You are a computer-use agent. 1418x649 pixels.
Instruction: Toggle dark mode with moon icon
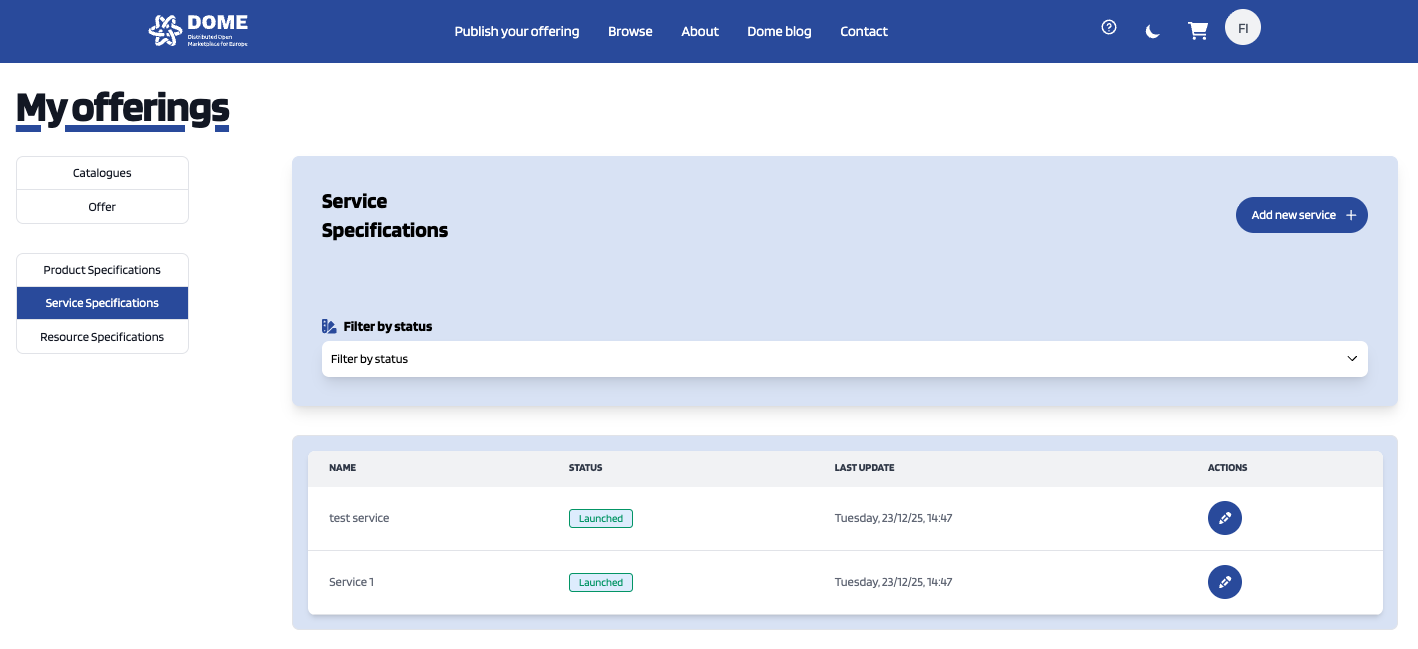(x=1153, y=31)
